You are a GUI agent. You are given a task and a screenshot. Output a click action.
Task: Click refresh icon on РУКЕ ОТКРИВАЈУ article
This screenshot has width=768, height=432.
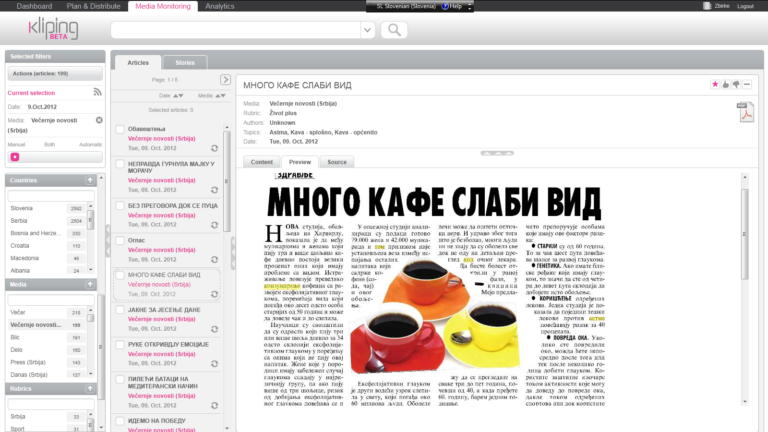tap(215, 364)
